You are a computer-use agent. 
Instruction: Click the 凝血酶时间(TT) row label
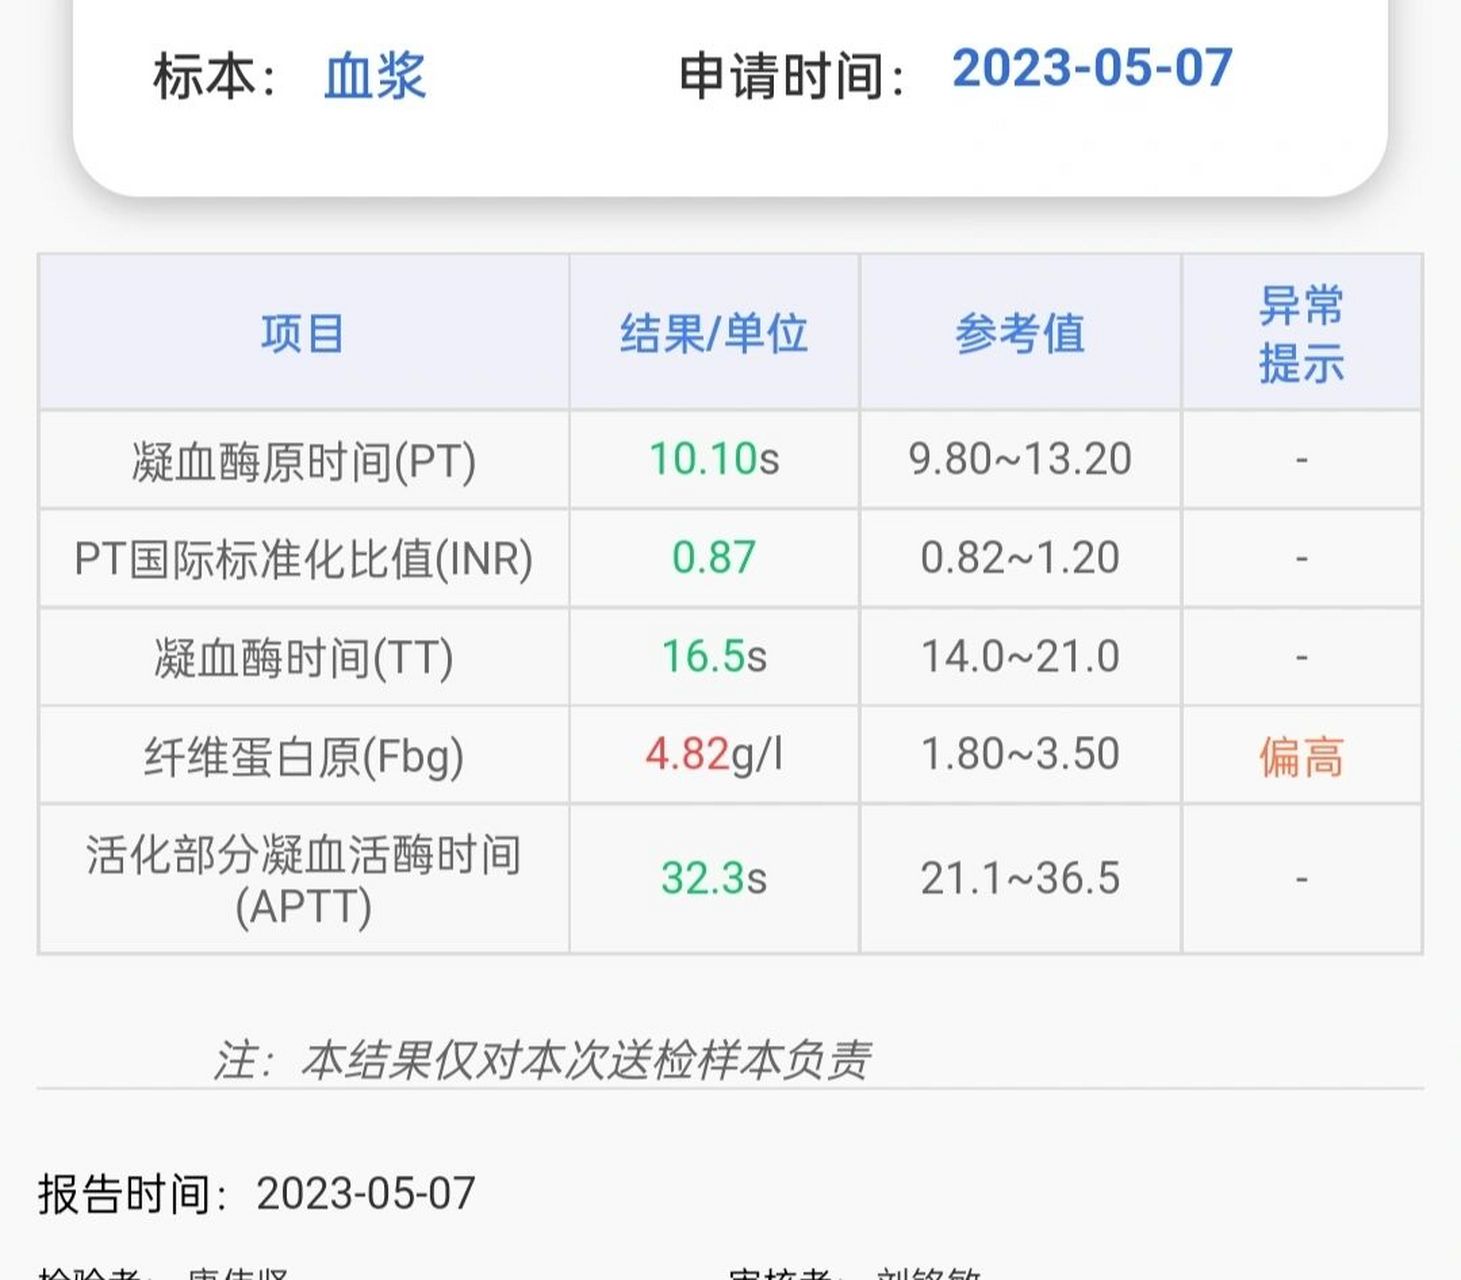pos(303,655)
